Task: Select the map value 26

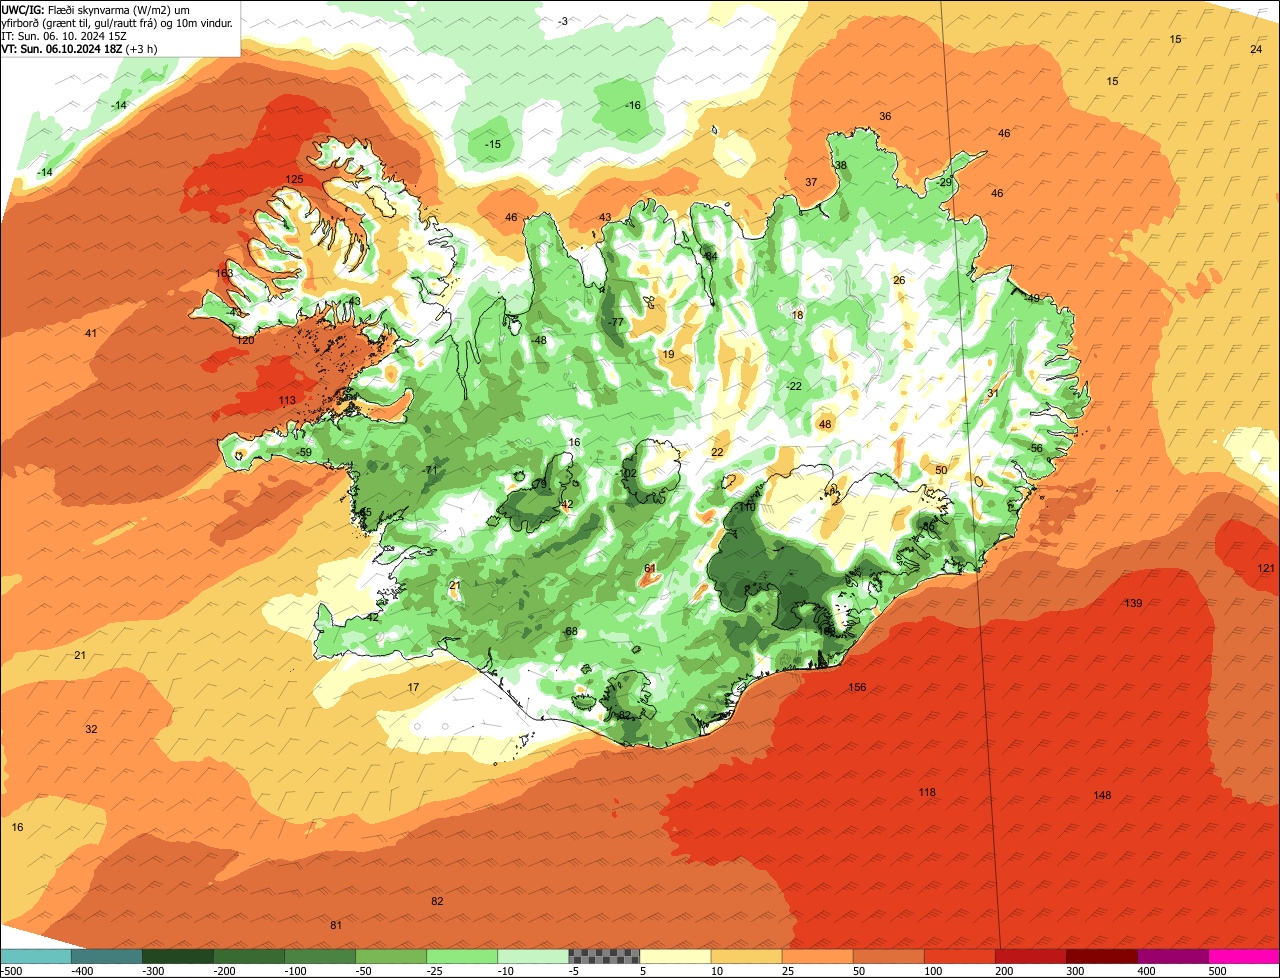Action: point(899,280)
